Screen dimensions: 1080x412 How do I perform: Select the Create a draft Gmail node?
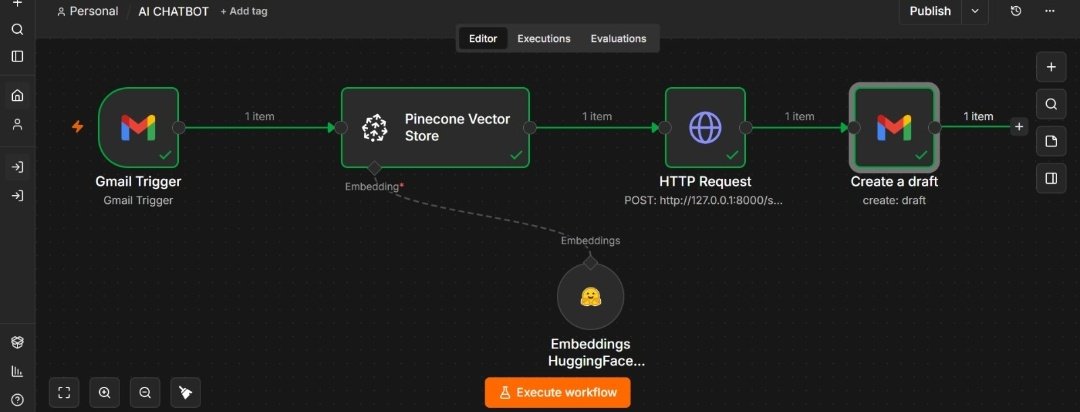pyautogui.click(x=894, y=127)
